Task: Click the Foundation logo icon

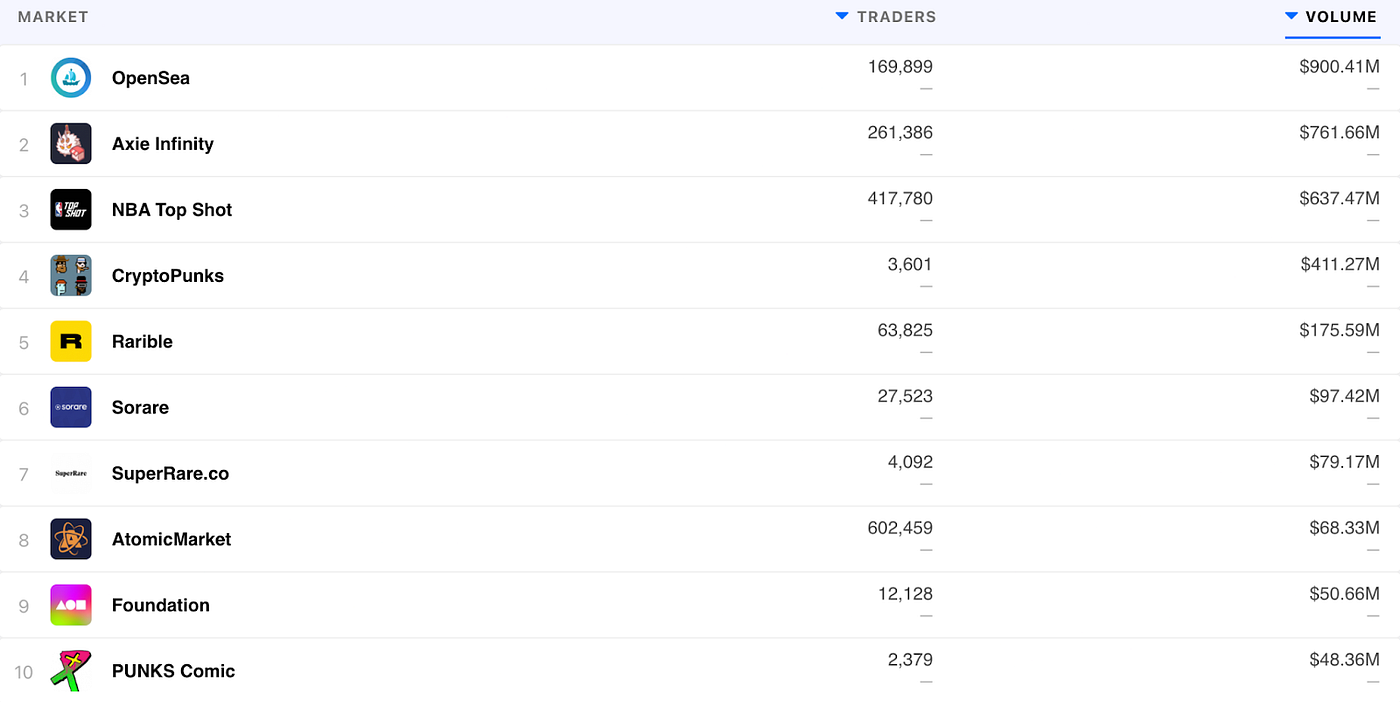Action: click(x=71, y=606)
